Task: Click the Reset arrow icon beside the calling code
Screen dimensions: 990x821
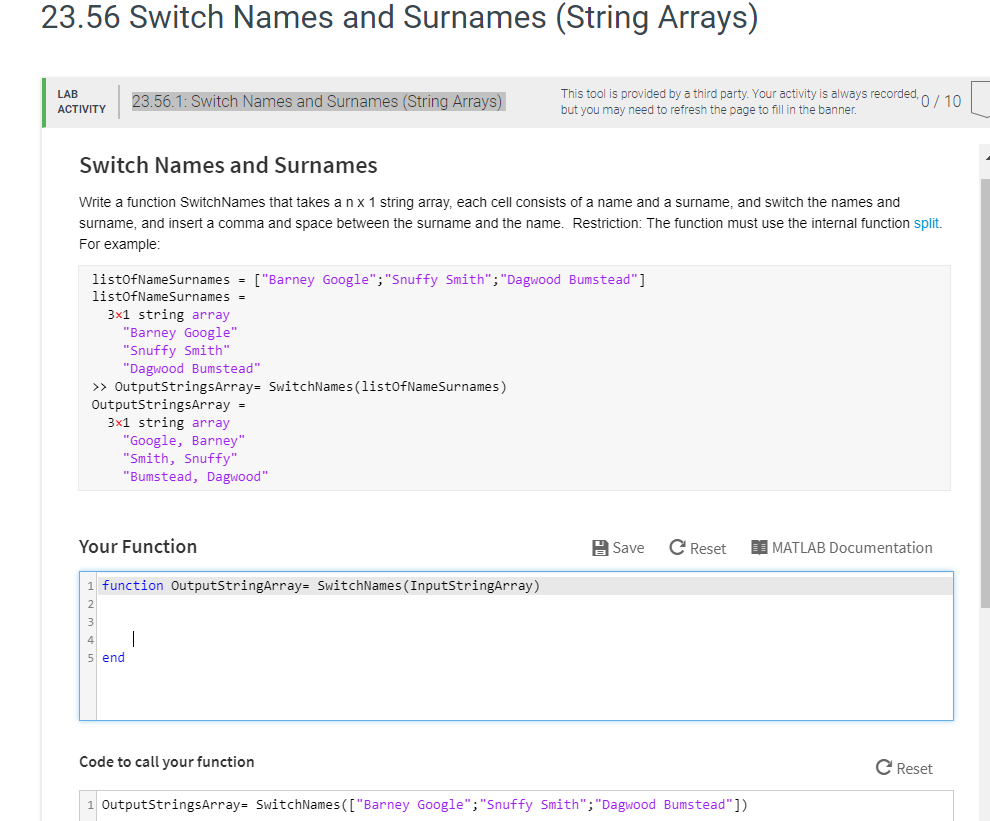Action: [x=883, y=768]
